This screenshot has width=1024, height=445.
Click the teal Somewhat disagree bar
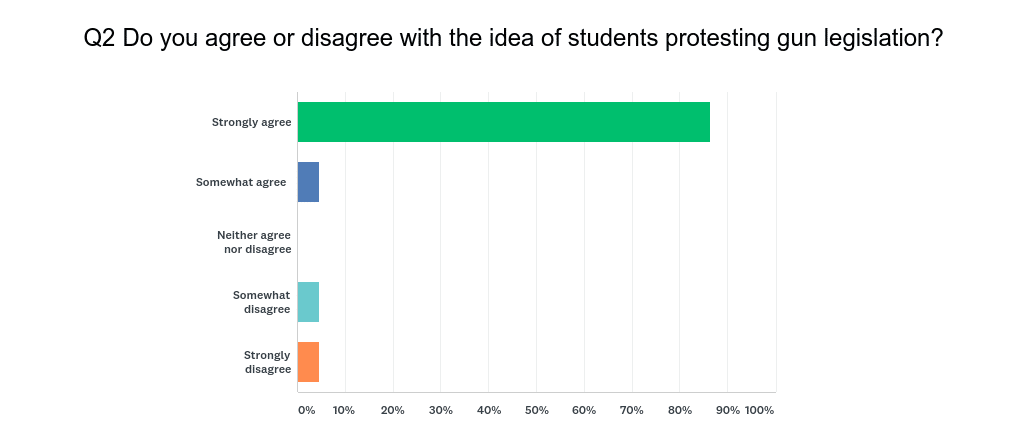[x=309, y=302]
